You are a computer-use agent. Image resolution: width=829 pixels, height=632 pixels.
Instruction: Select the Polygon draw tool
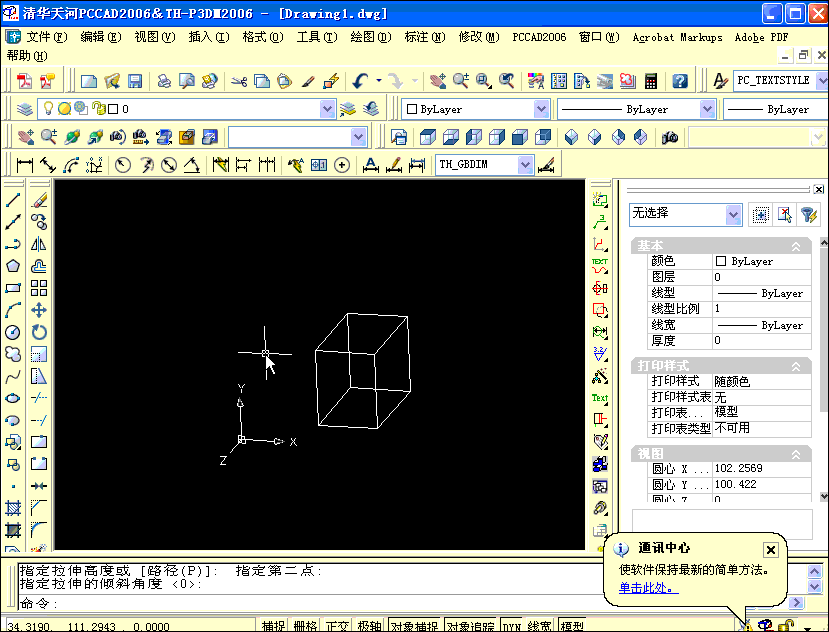13,266
